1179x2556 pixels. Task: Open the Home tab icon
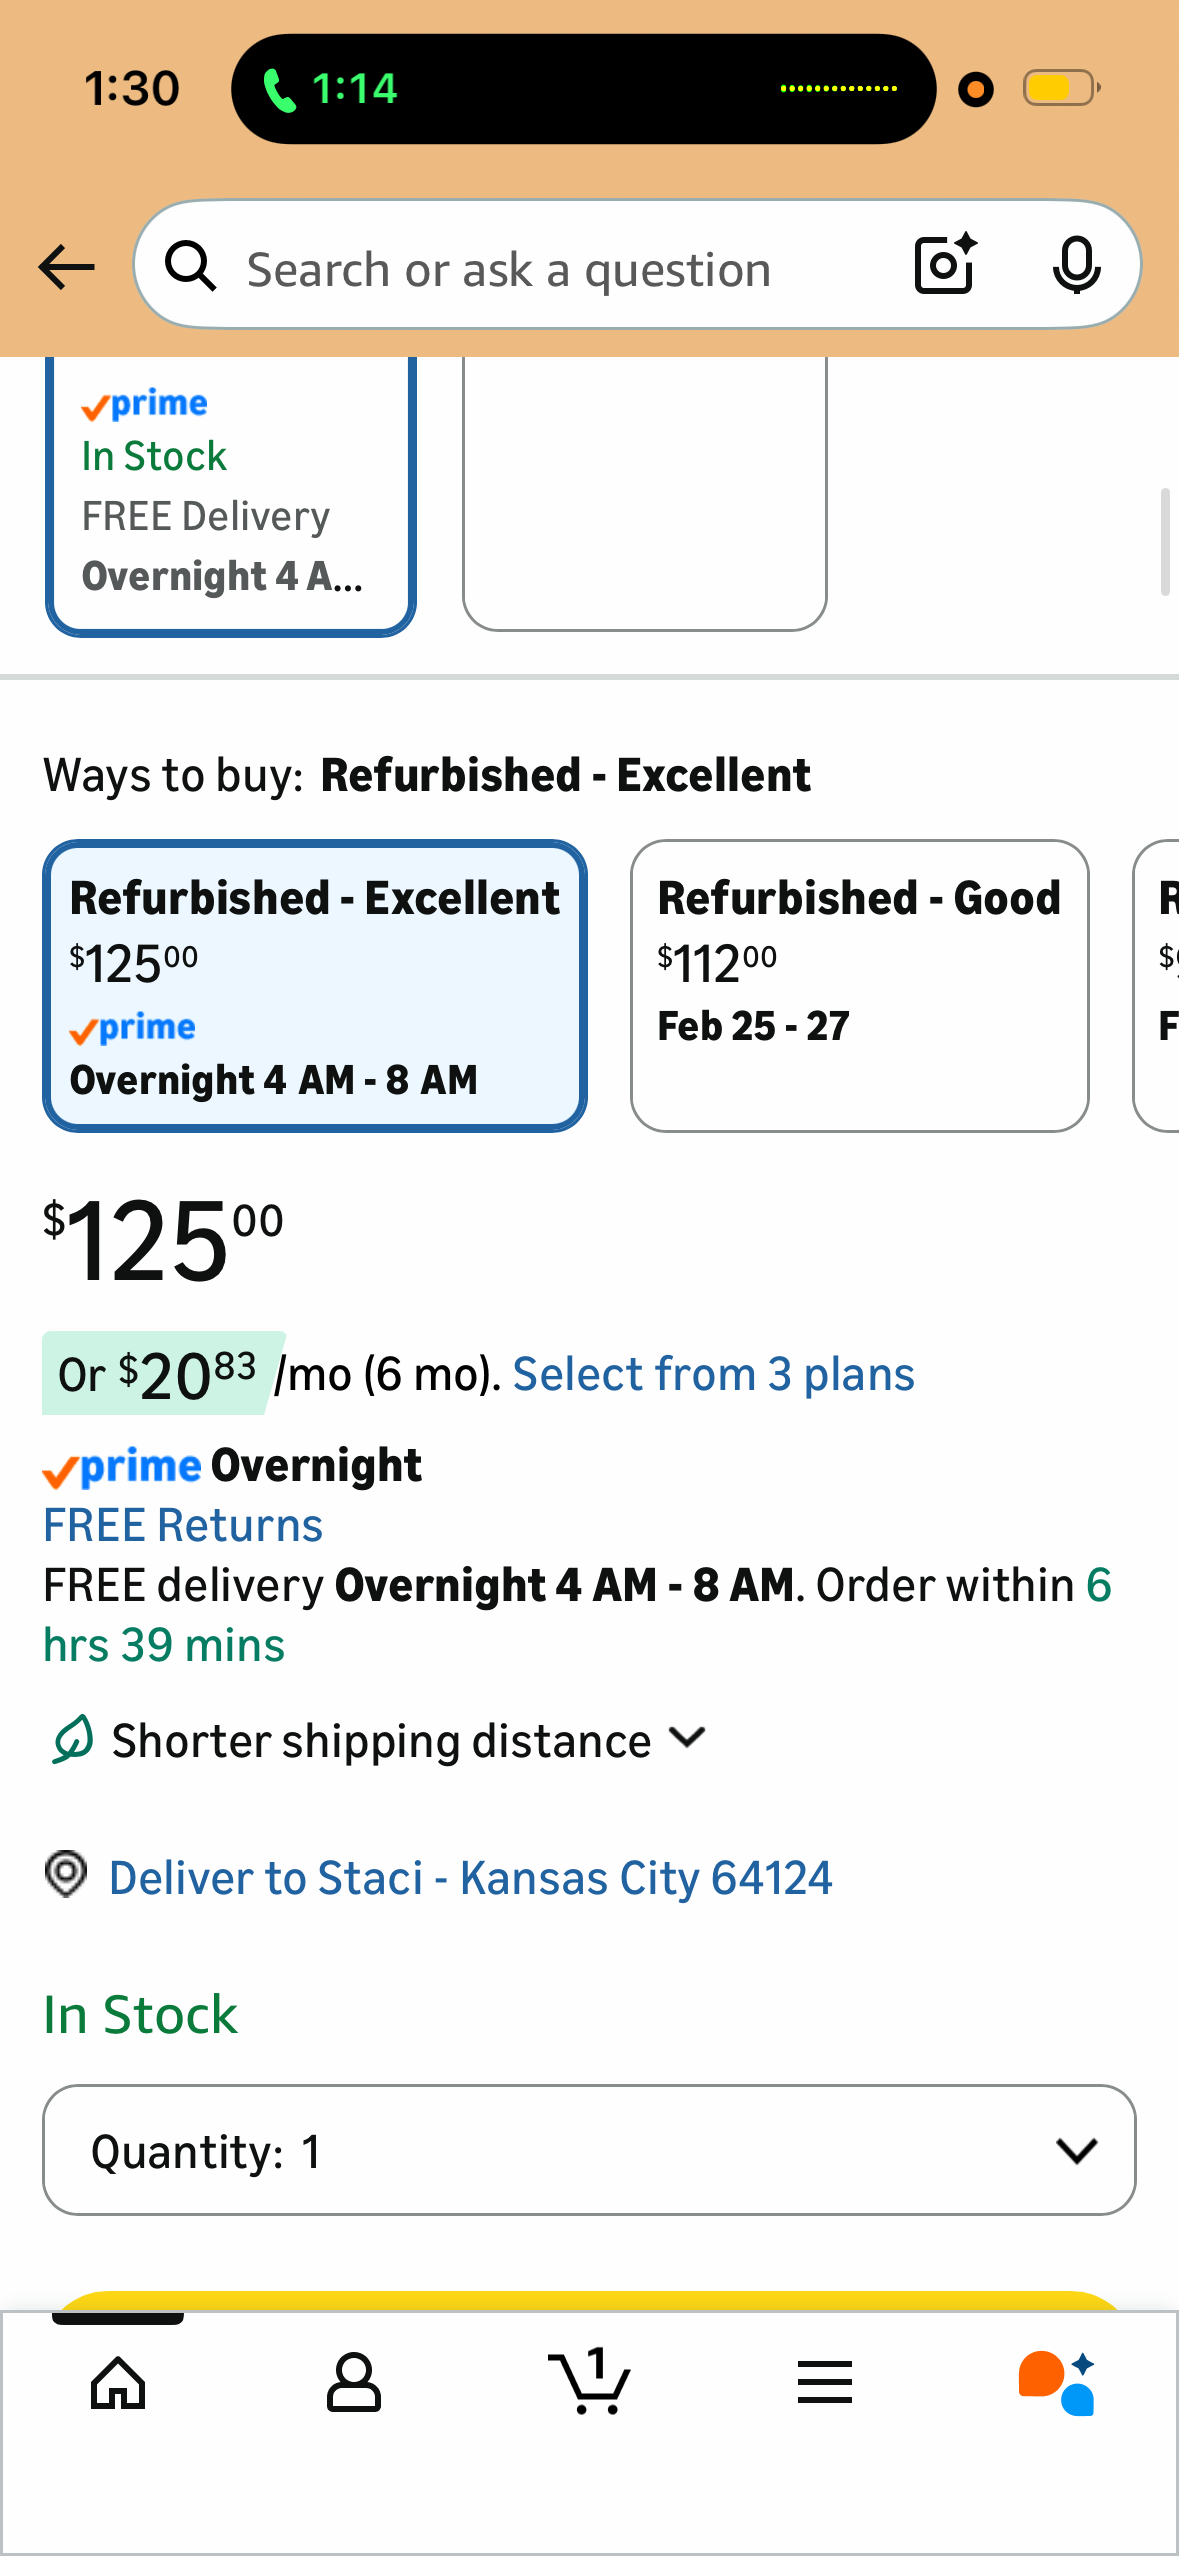(x=118, y=2383)
